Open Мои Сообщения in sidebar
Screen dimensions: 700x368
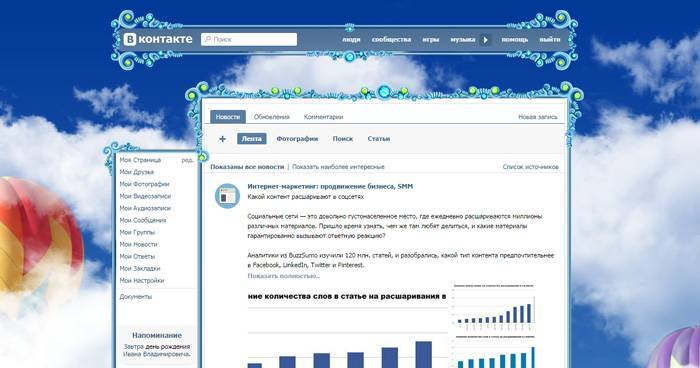(143, 220)
